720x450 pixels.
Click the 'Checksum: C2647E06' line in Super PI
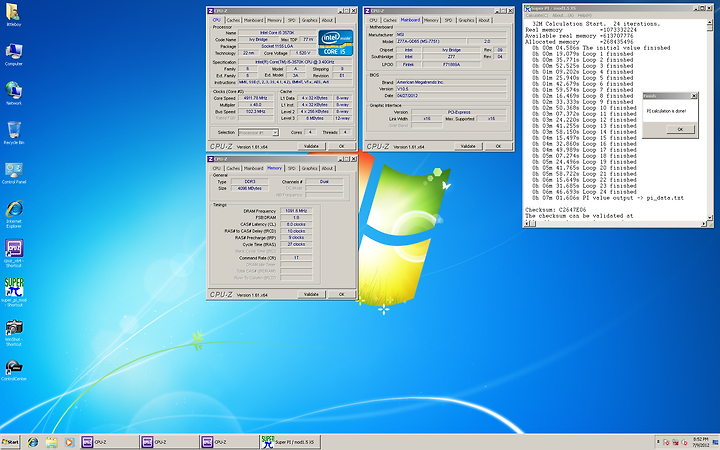point(556,210)
